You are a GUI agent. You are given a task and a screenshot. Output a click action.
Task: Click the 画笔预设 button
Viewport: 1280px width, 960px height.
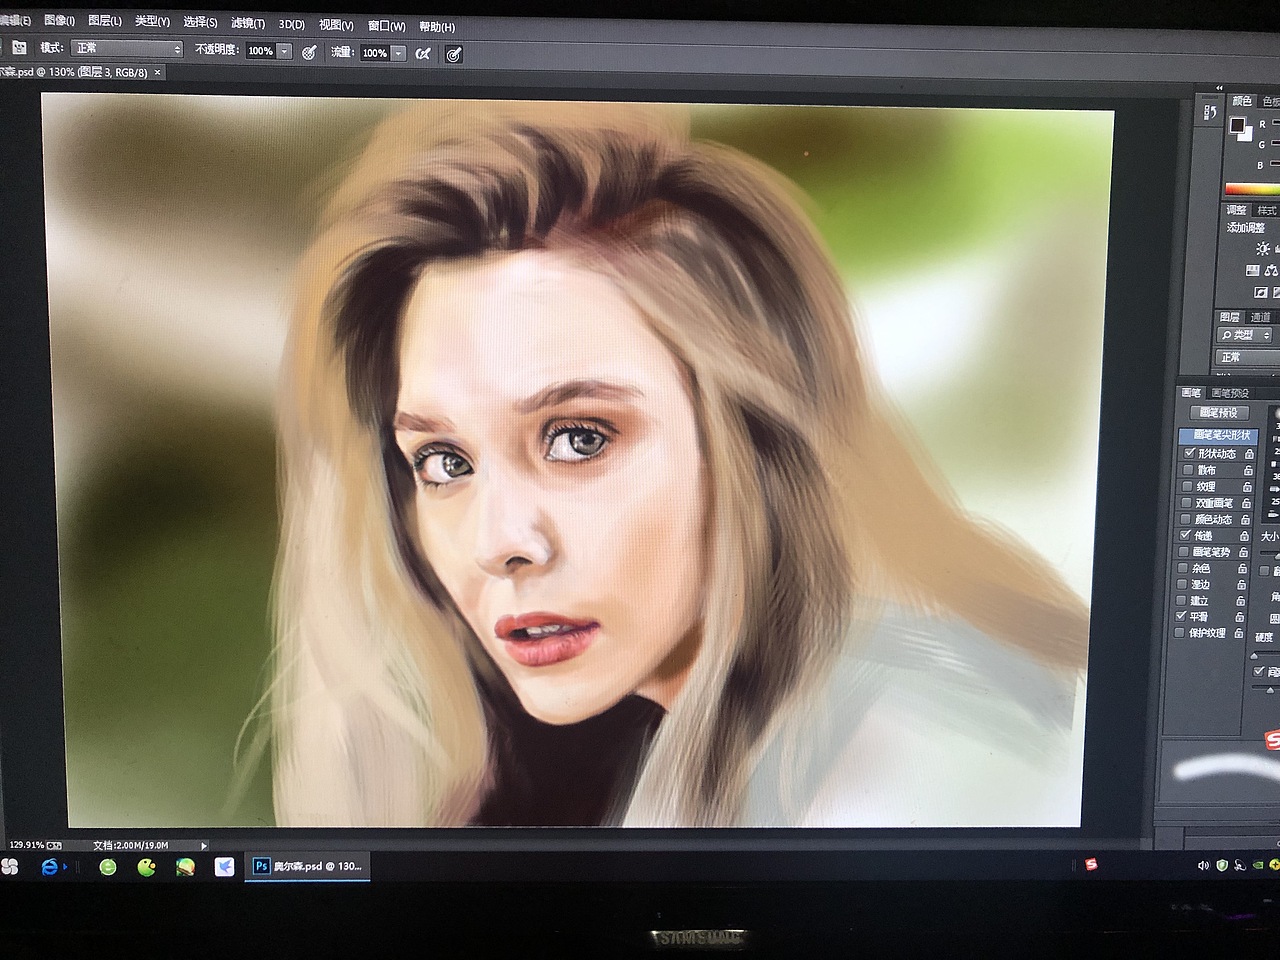click(x=1219, y=413)
